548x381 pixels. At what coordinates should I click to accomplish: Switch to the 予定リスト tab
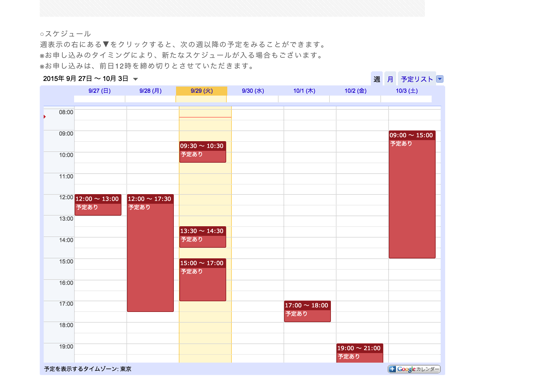click(x=417, y=79)
